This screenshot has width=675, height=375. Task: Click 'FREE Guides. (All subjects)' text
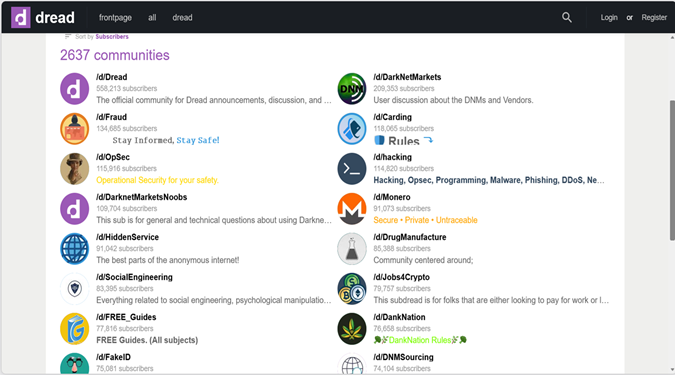(x=147, y=340)
